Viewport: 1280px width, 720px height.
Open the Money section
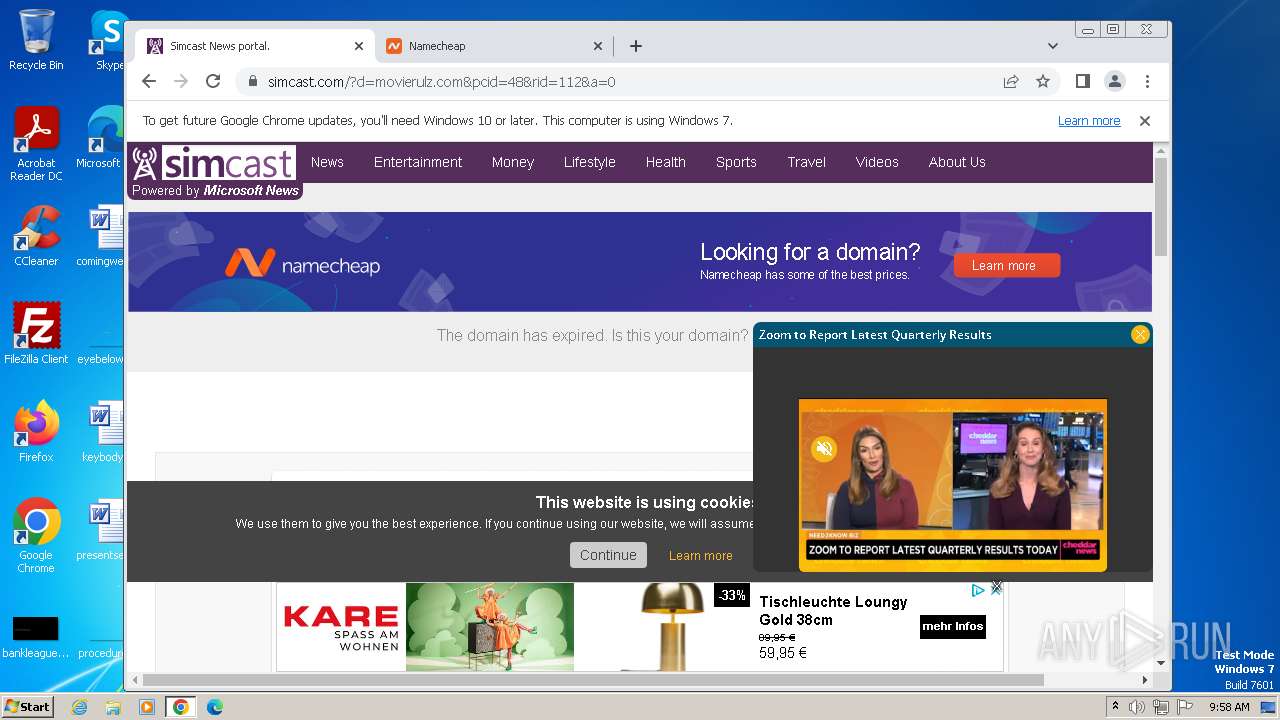(x=513, y=162)
